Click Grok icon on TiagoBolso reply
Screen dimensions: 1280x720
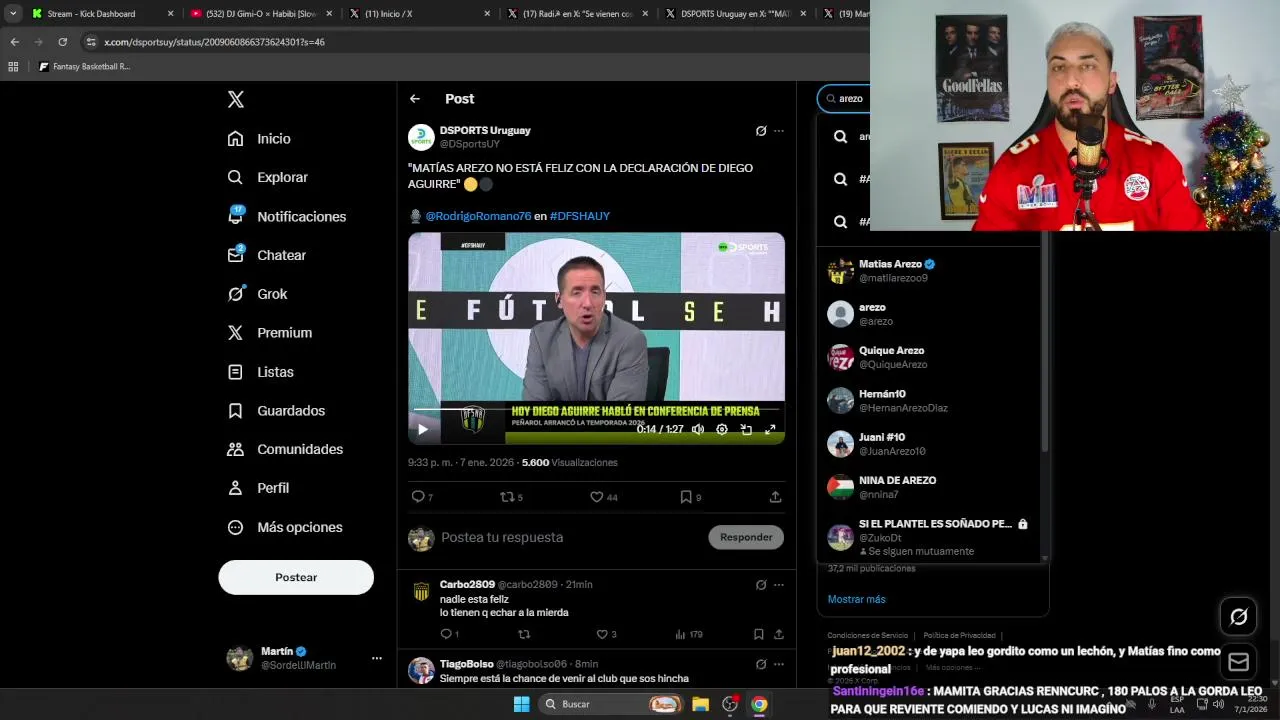(x=761, y=664)
